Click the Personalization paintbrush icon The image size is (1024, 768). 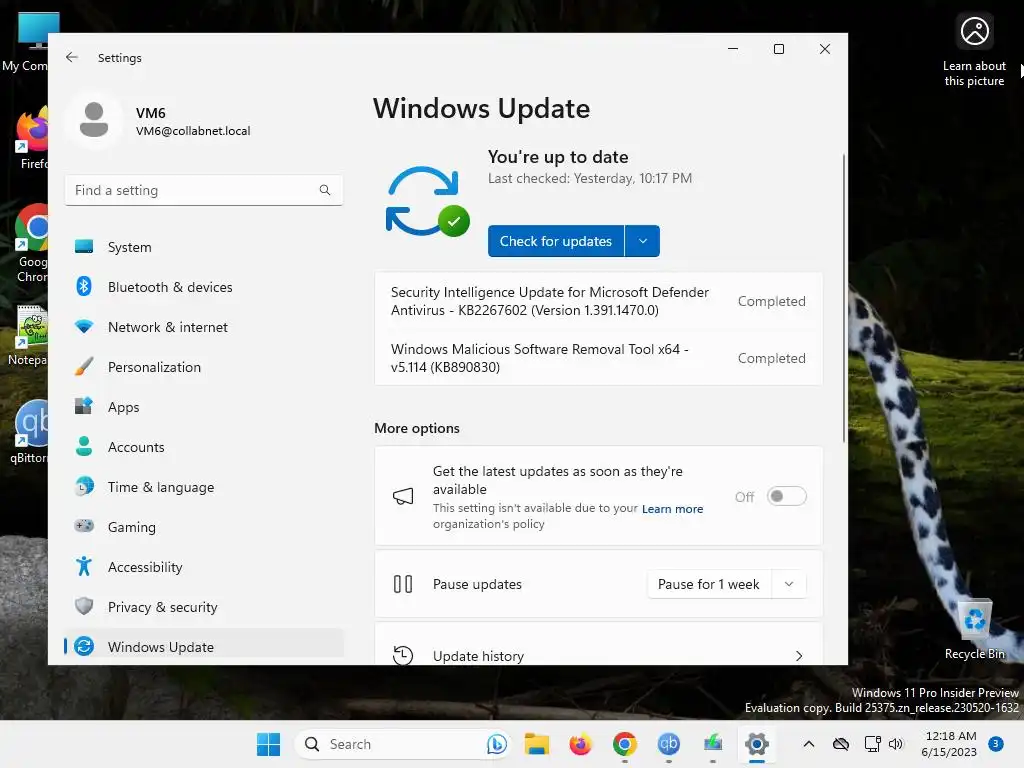click(x=84, y=366)
